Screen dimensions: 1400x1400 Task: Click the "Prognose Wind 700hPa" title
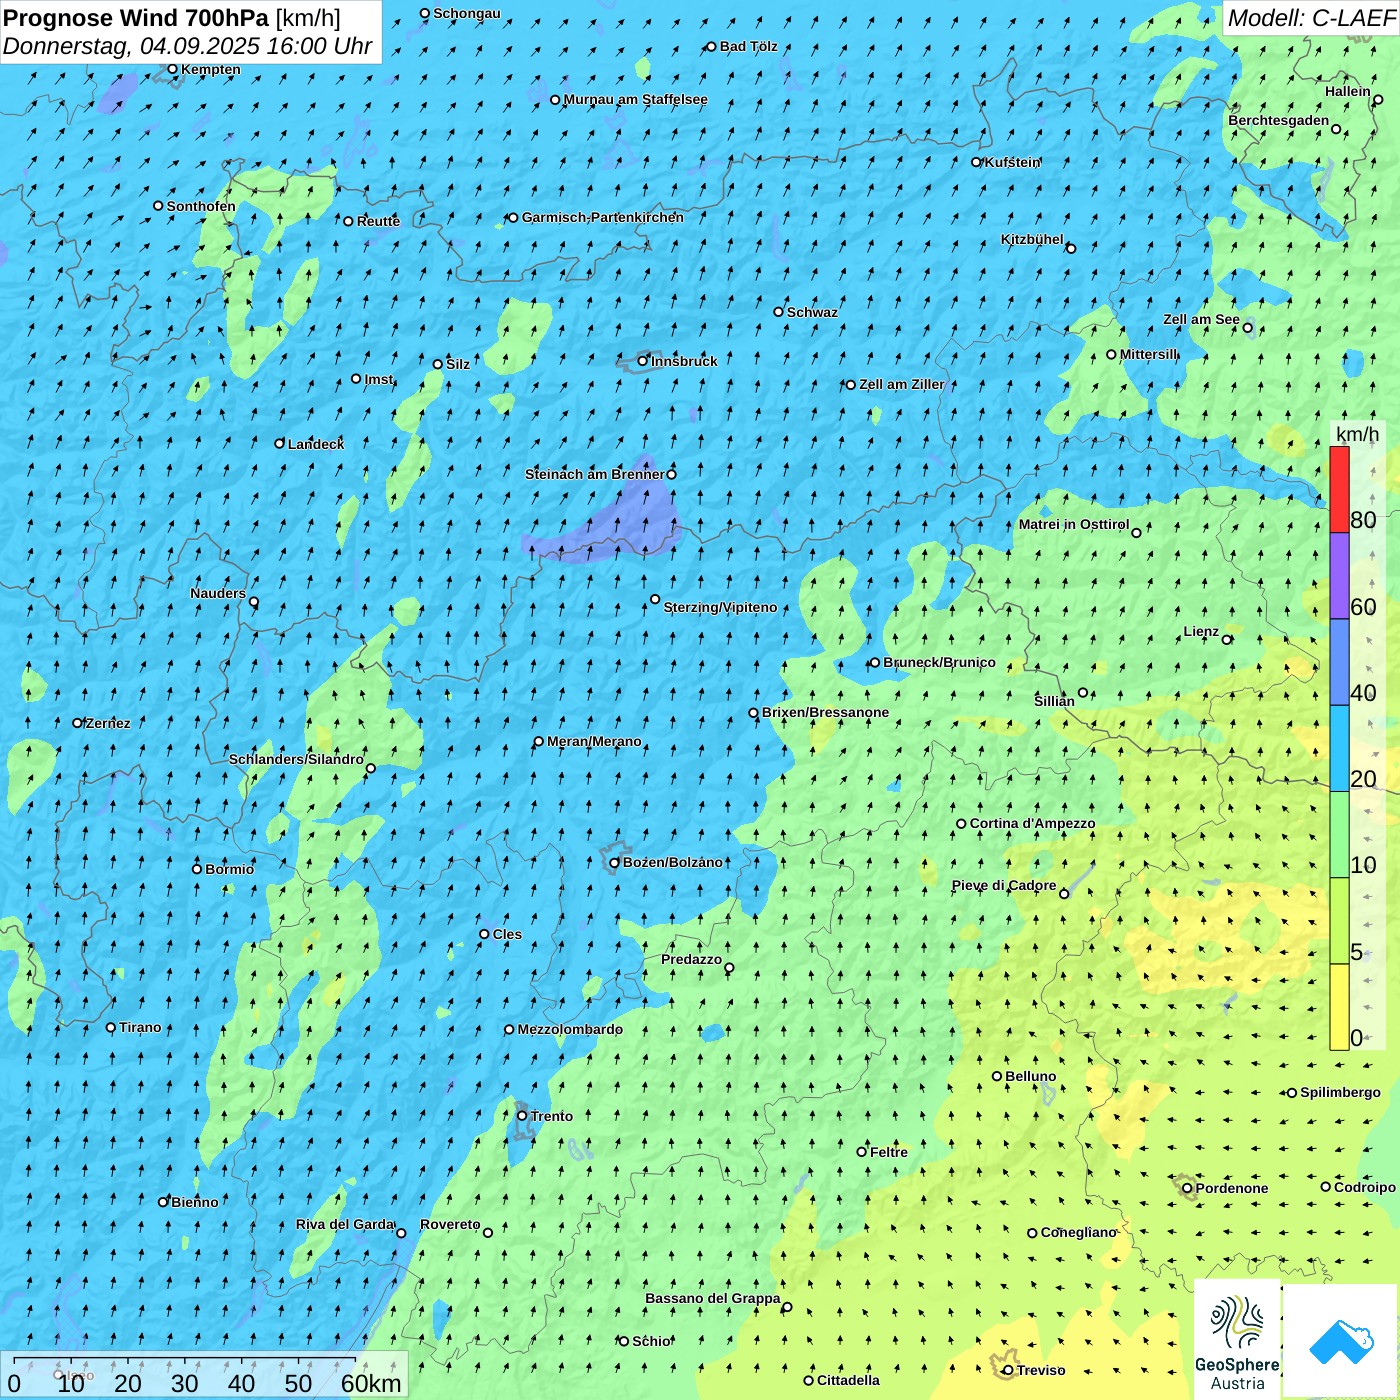[x=136, y=18]
